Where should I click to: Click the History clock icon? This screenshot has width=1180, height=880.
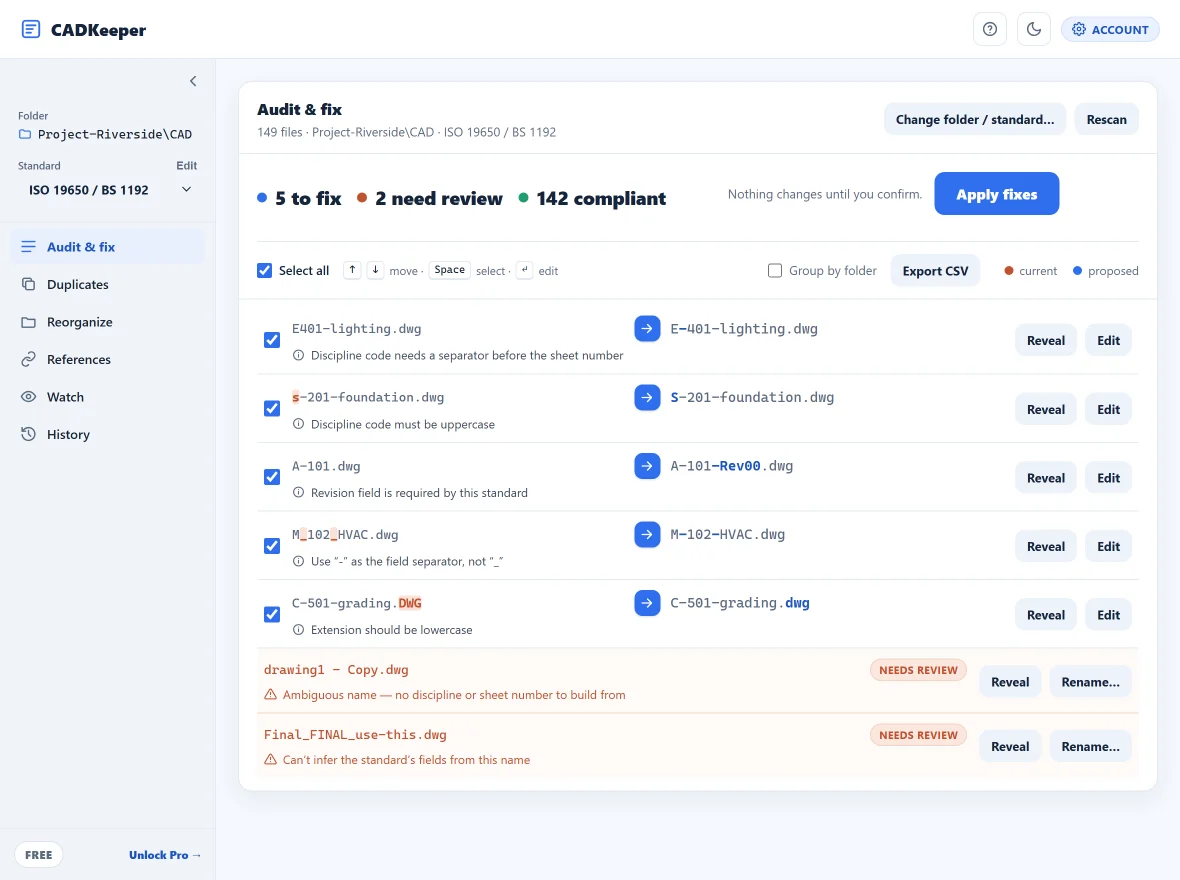[29, 434]
